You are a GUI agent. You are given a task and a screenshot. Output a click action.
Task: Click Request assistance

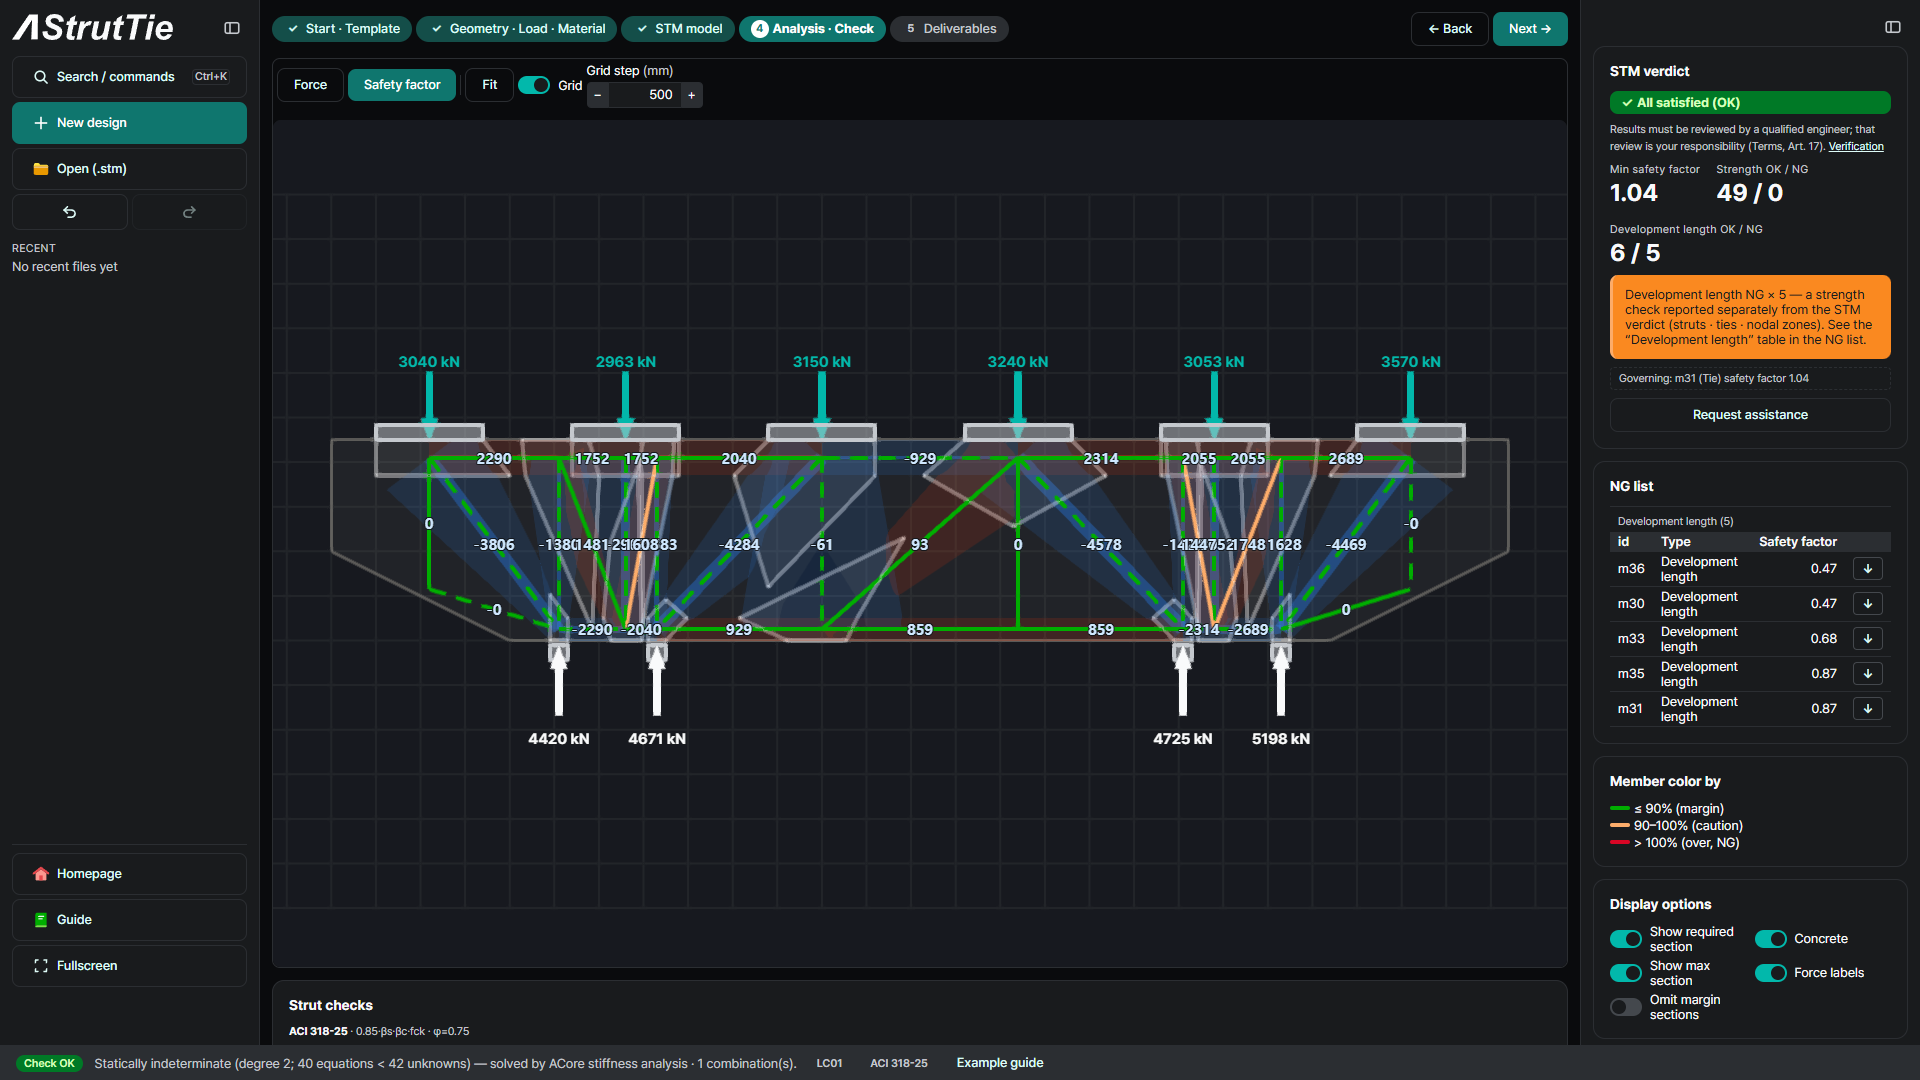1750,415
